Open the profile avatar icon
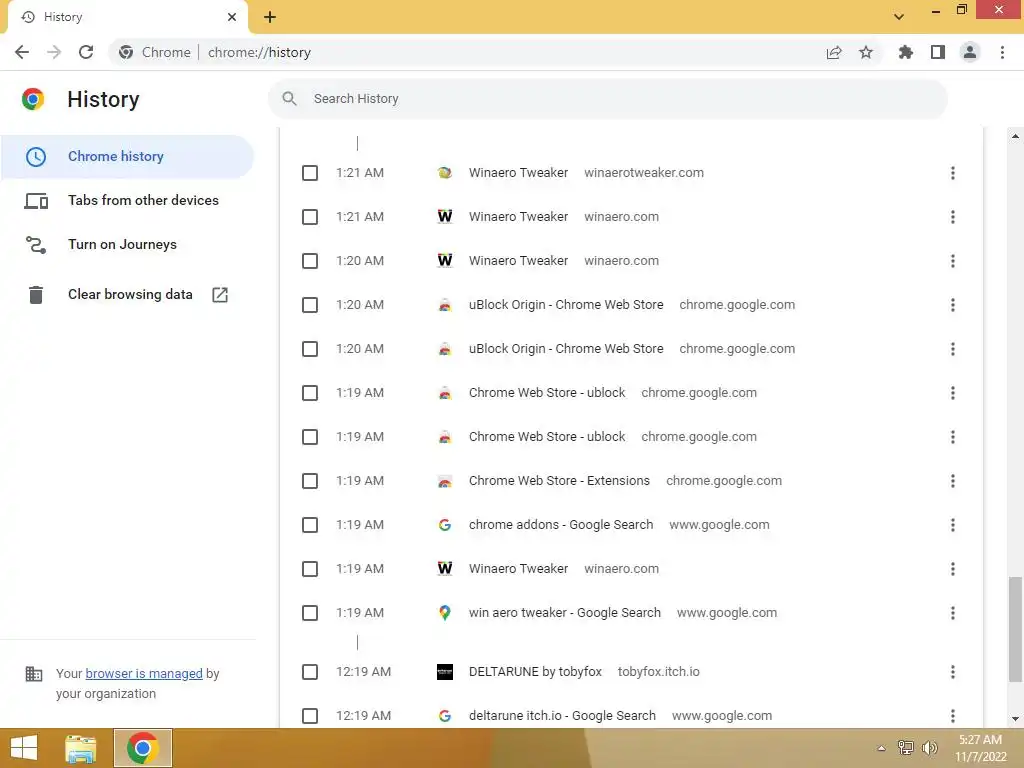This screenshot has height=768, width=1024. pos(970,52)
